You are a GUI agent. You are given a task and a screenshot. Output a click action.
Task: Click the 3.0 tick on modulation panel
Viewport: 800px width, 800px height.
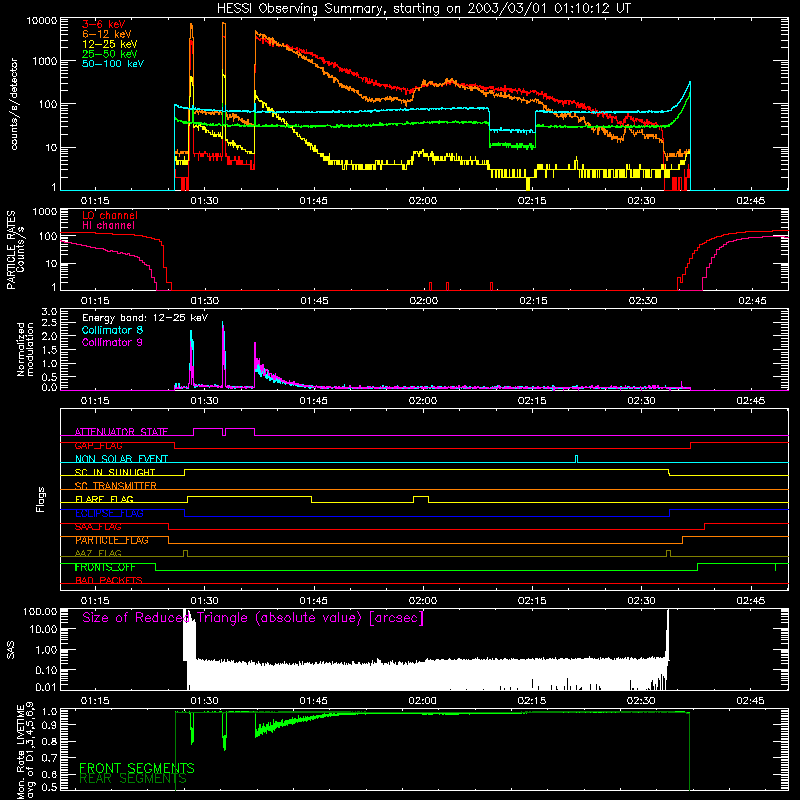tap(49, 312)
